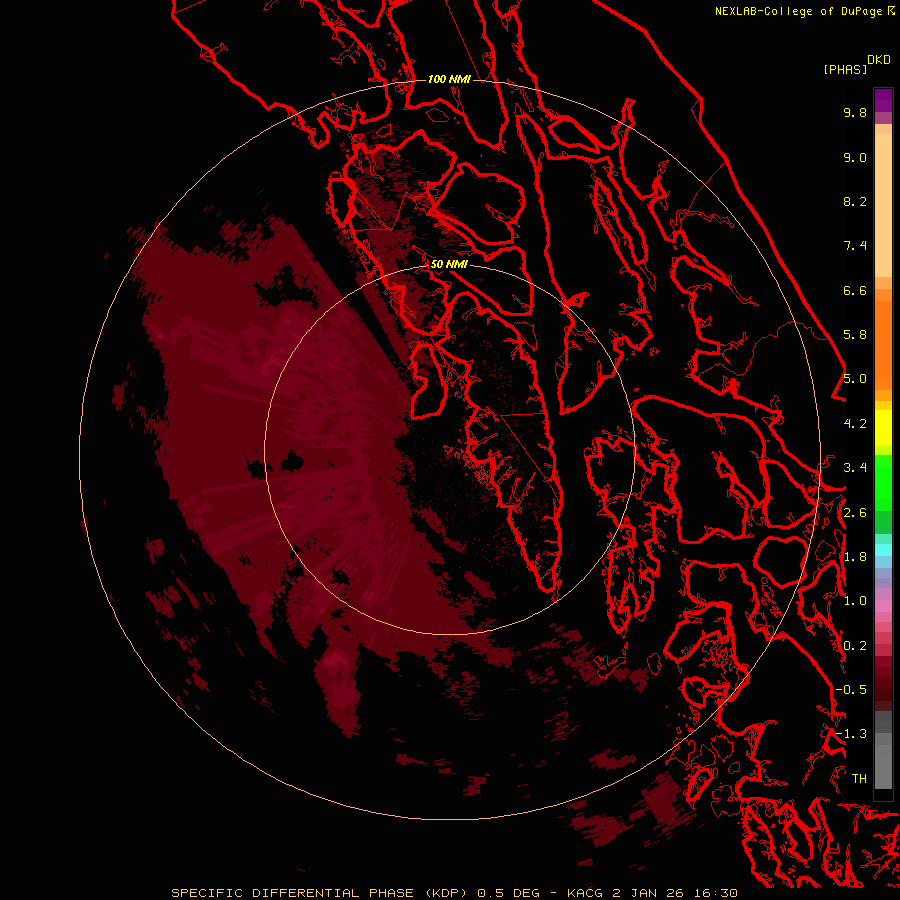Click the TH legend label
900x900 pixels.
click(859, 779)
